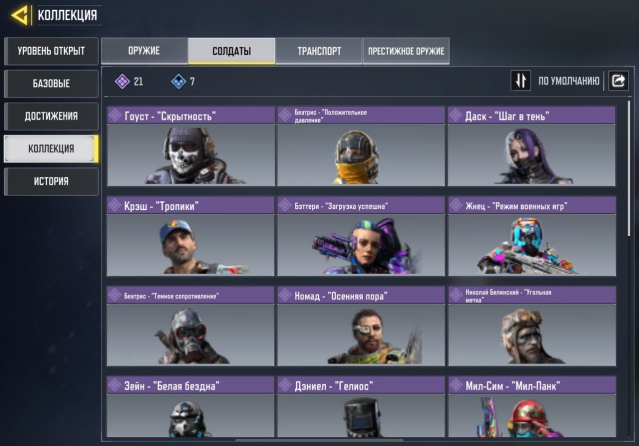Open the ДОСТИЖЕНИЯ section in sidebar
The image size is (639, 446).
pos(51,116)
